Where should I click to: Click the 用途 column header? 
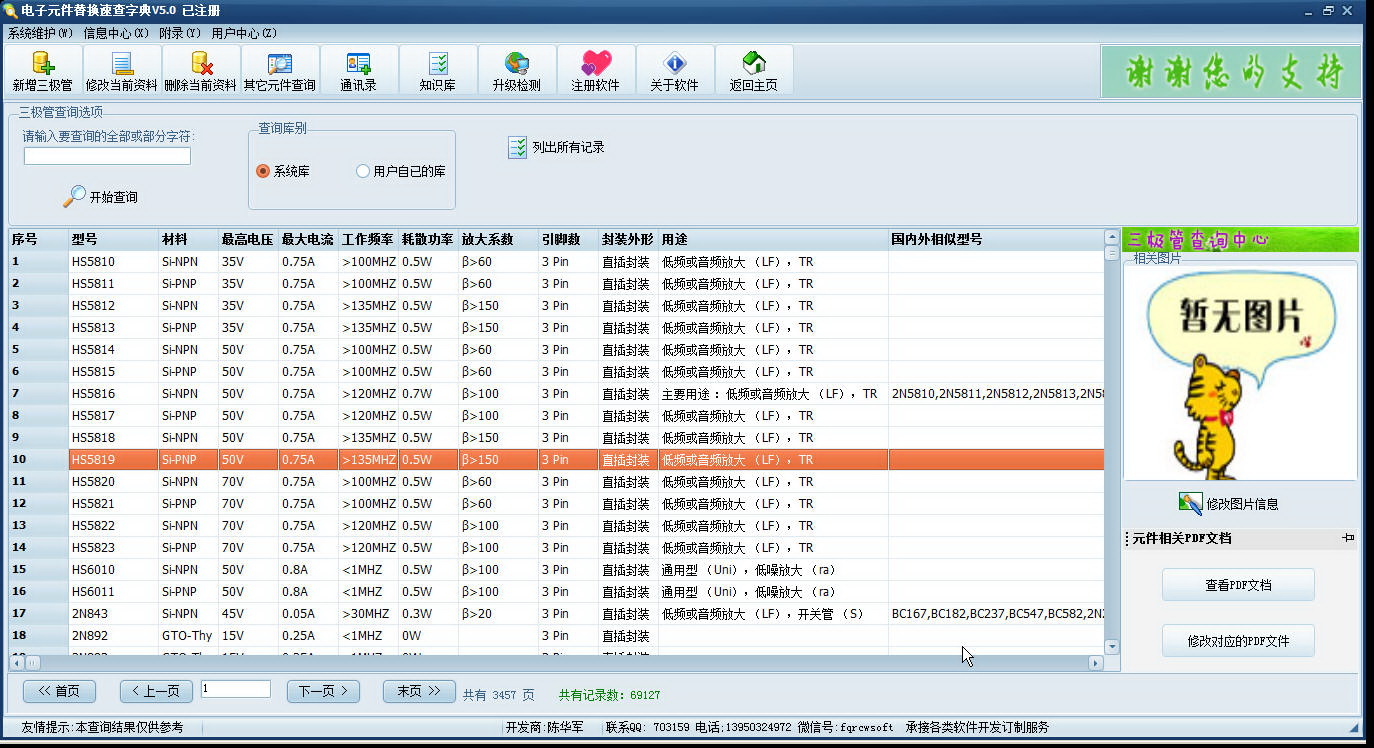click(x=773, y=240)
